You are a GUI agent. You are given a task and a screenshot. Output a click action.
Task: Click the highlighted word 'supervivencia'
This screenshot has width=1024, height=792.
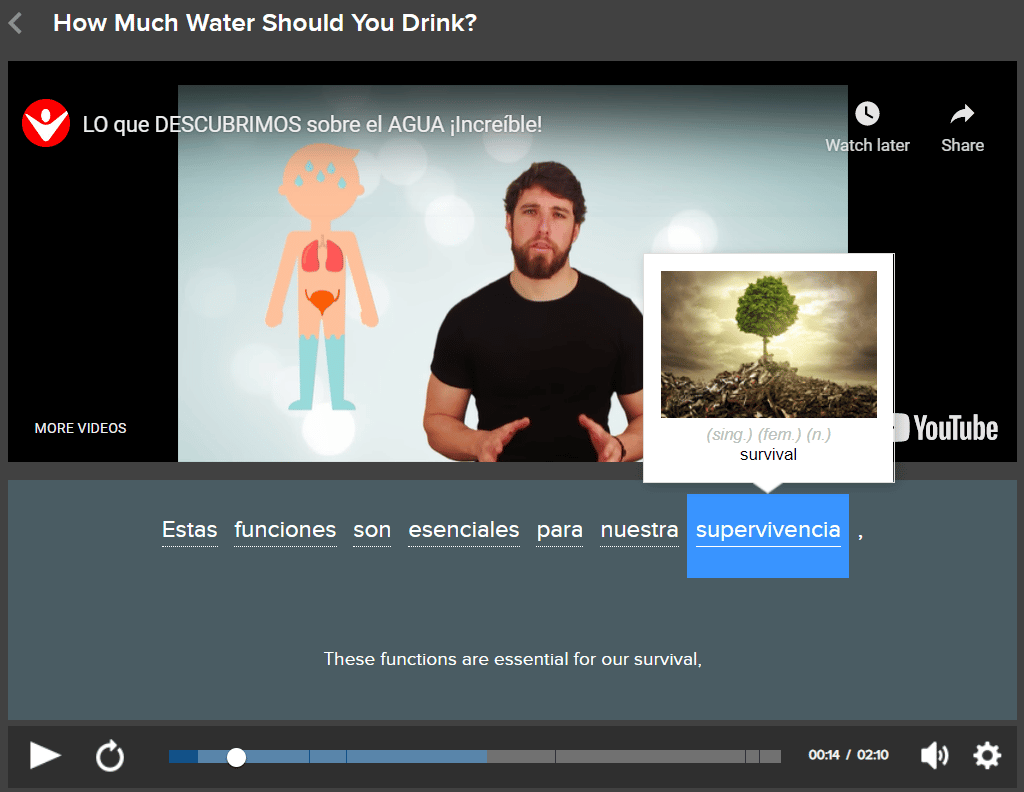[768, 531]
